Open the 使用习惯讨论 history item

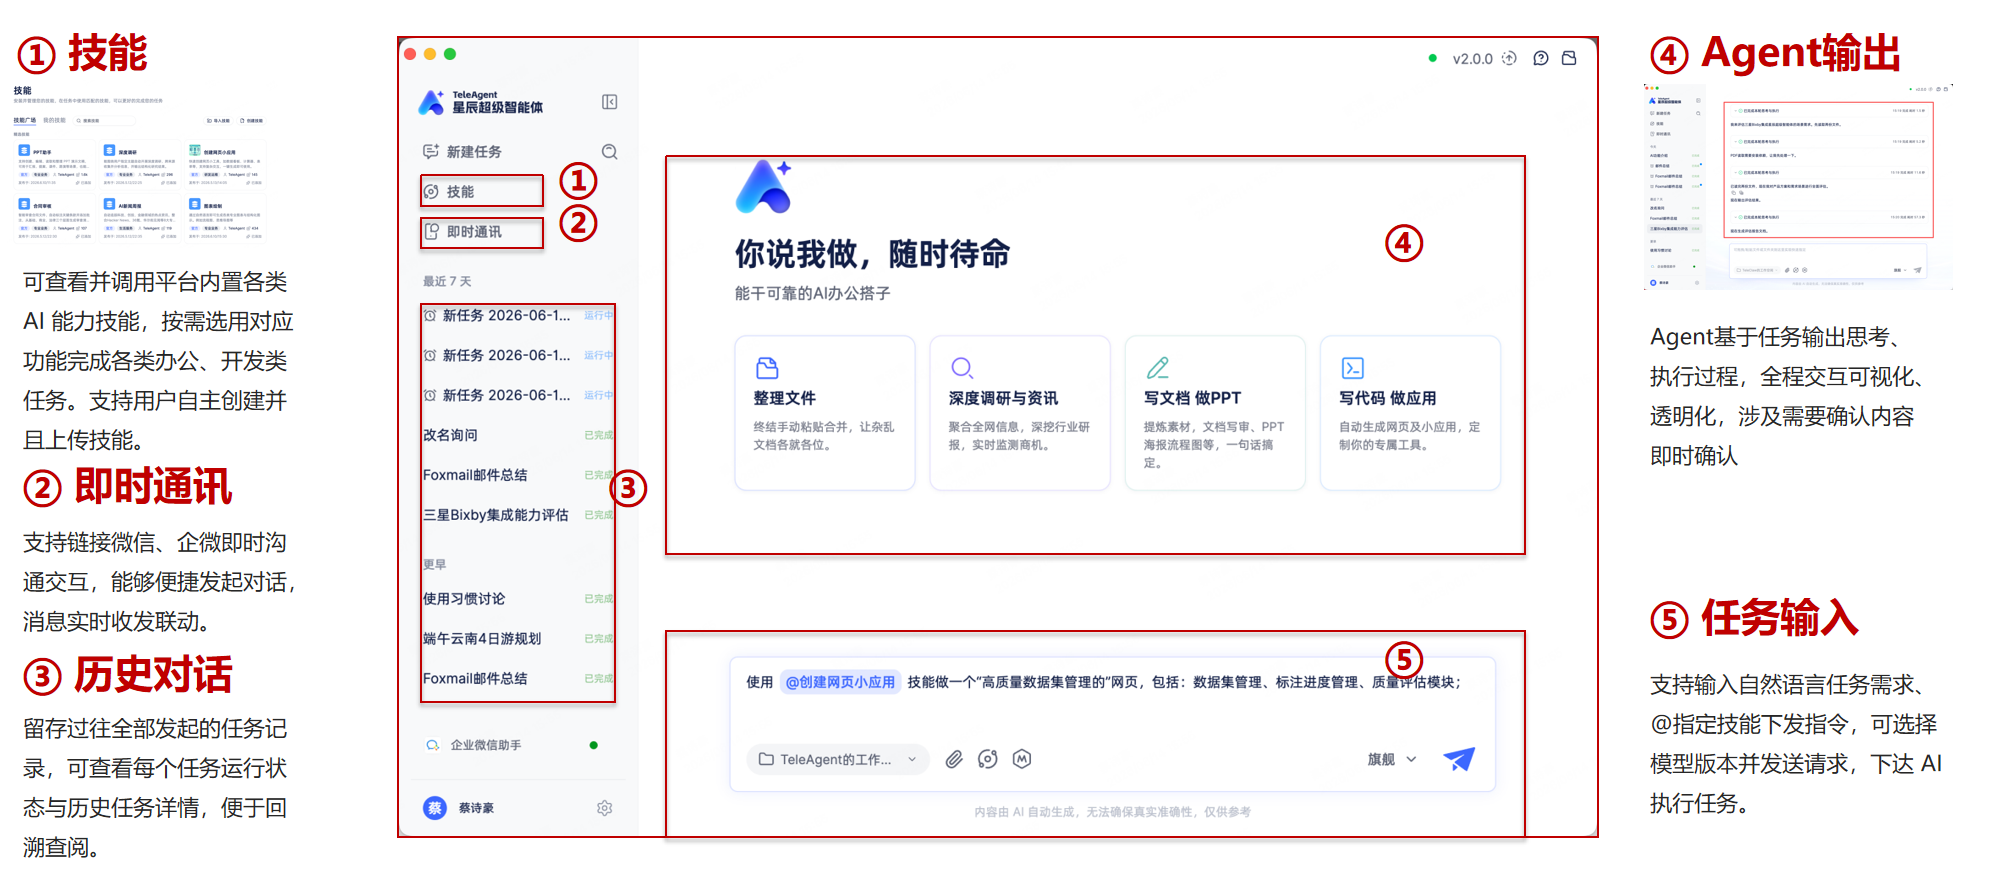click(x=518, y=599)
